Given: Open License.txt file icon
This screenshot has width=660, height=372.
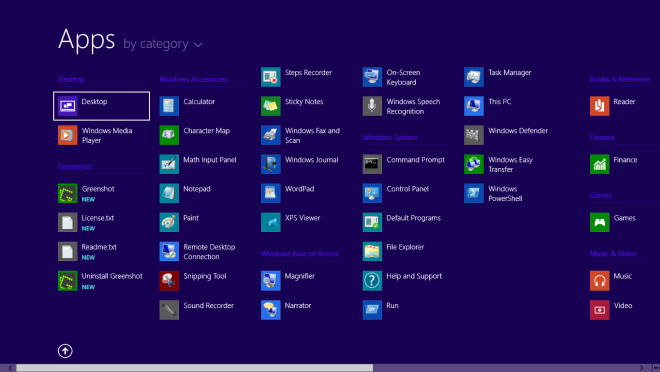Looking at the screenshot, I should click(x=67, y=222).
